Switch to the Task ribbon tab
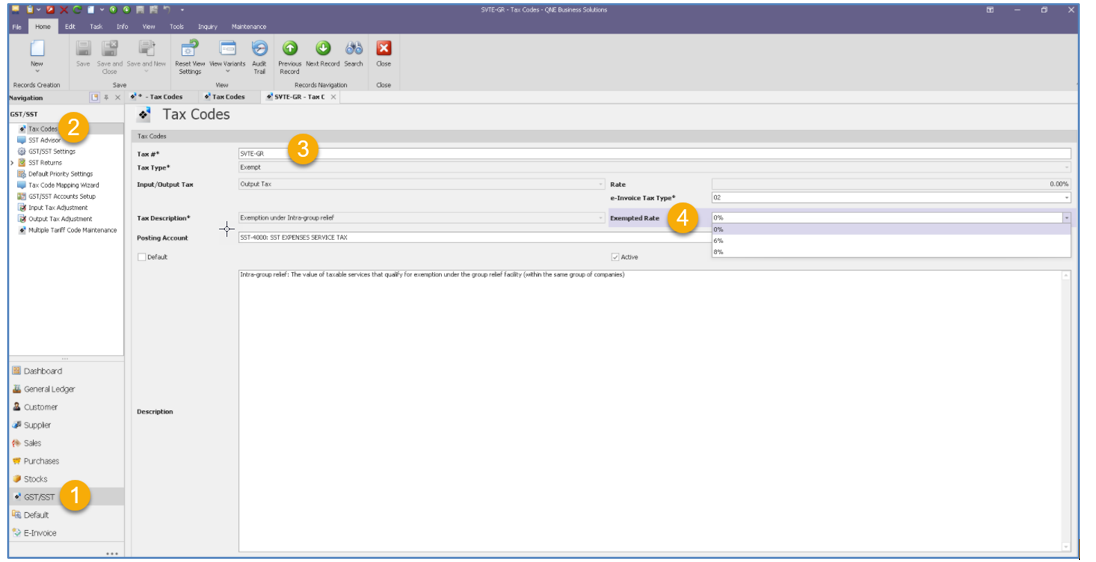Screen dimensions: 1096x562 pos(96,27)
